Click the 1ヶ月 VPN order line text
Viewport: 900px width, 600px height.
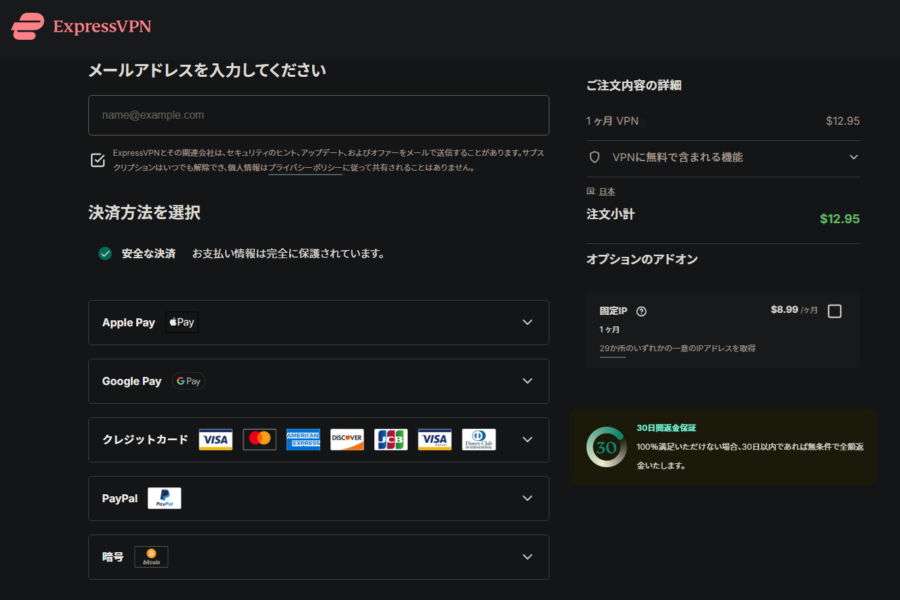tap(612, 121)
